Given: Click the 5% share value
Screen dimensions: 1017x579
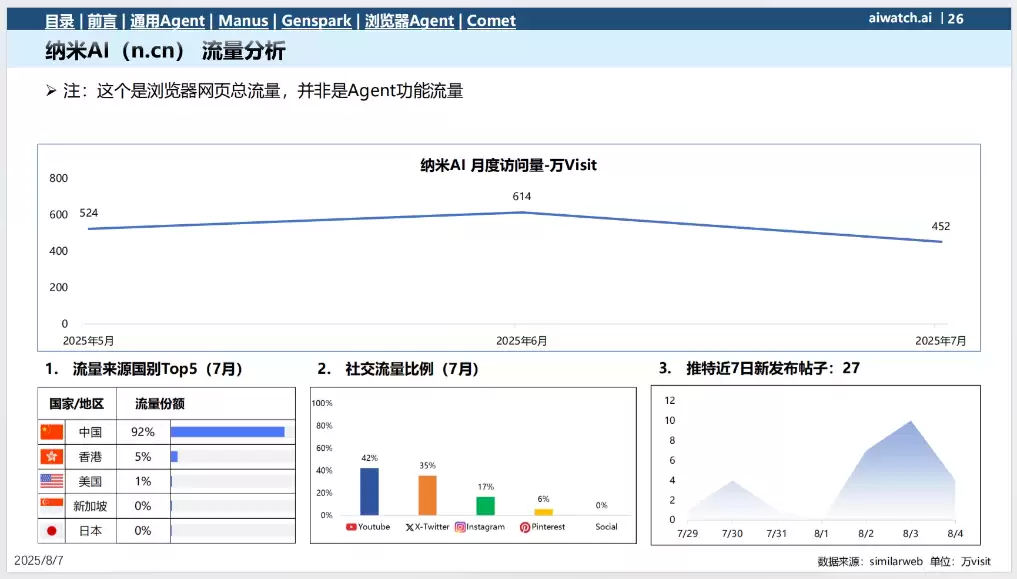Looking at the screenshot, I should coord(143,456).
